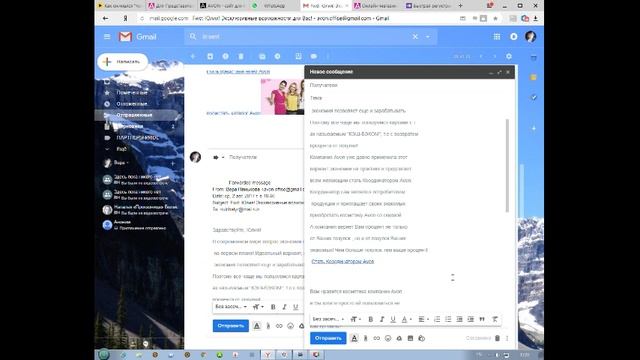Viewport: 640px width, 360px height.
Task: Show Gmail search options dropdown
Action: coord(428,37)
